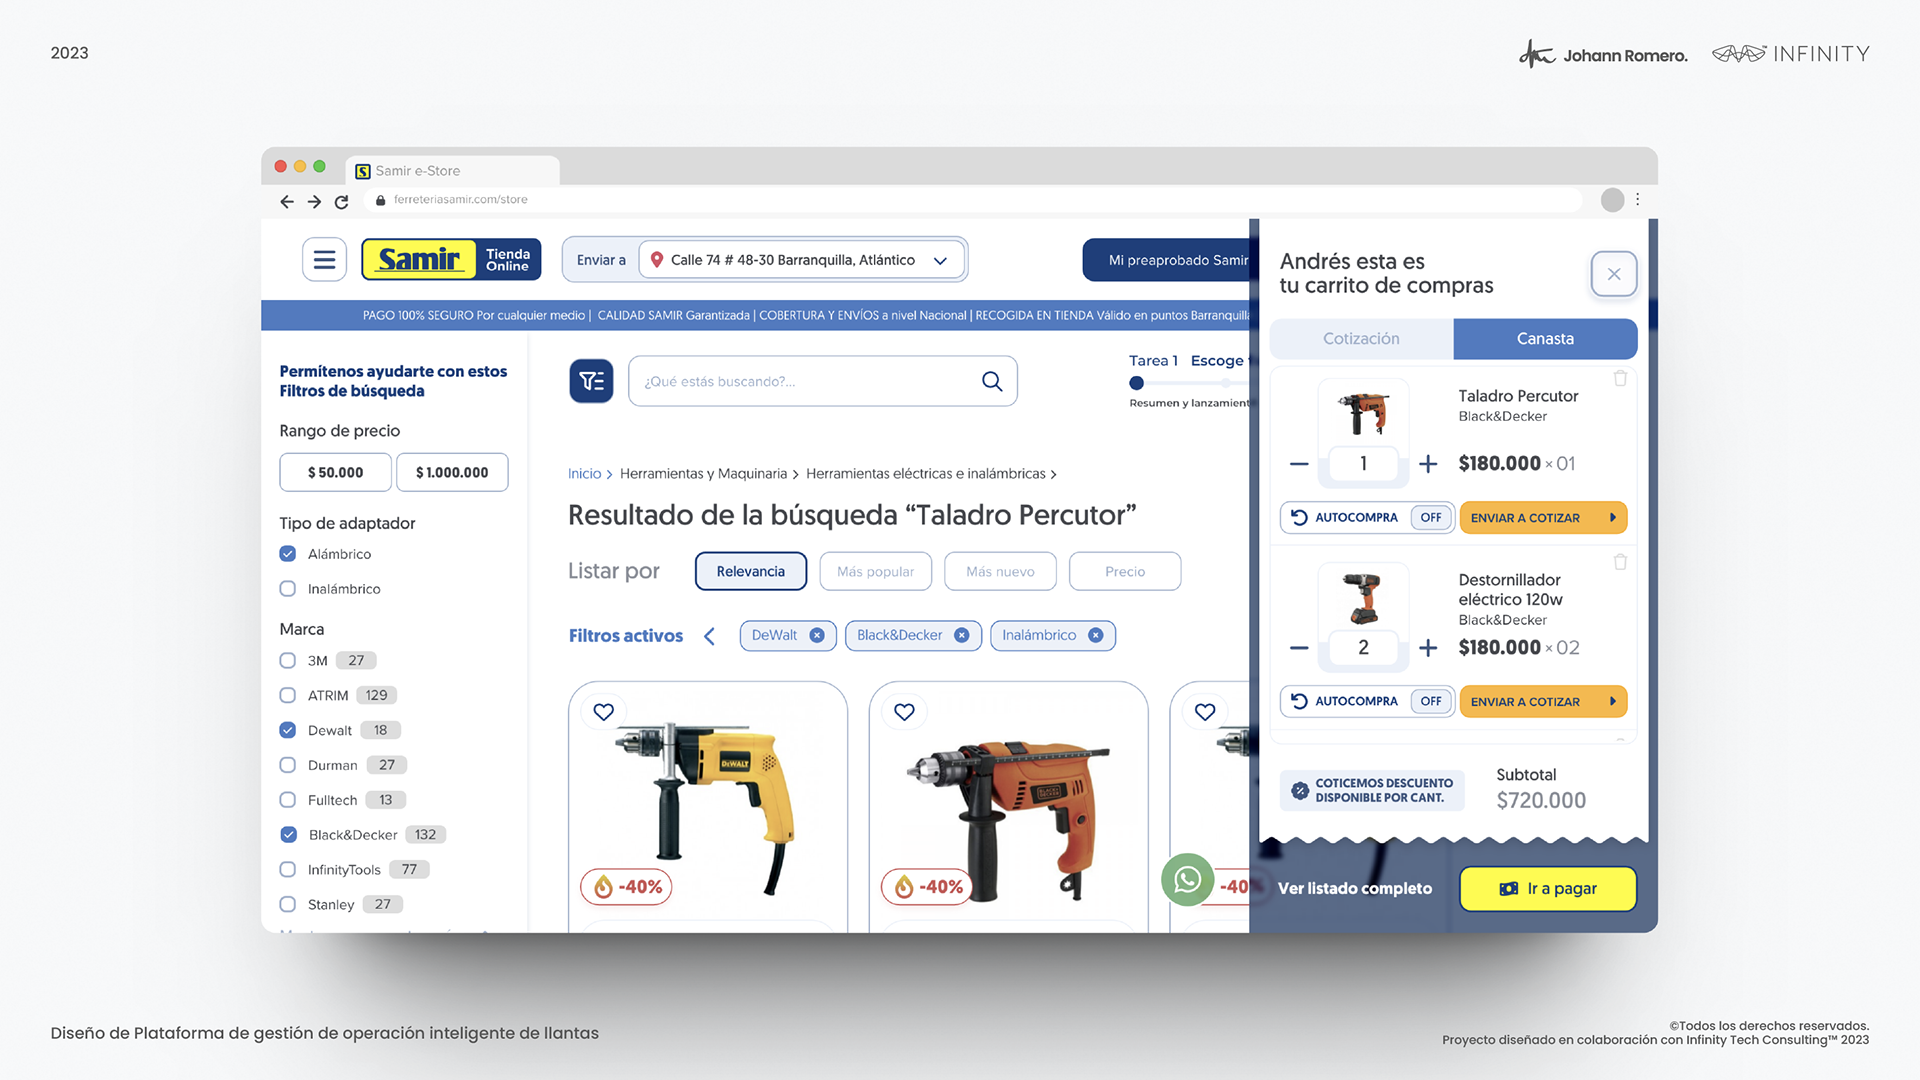
Task: Select Samir e-Store browser tab
Action: coord(453,171)
